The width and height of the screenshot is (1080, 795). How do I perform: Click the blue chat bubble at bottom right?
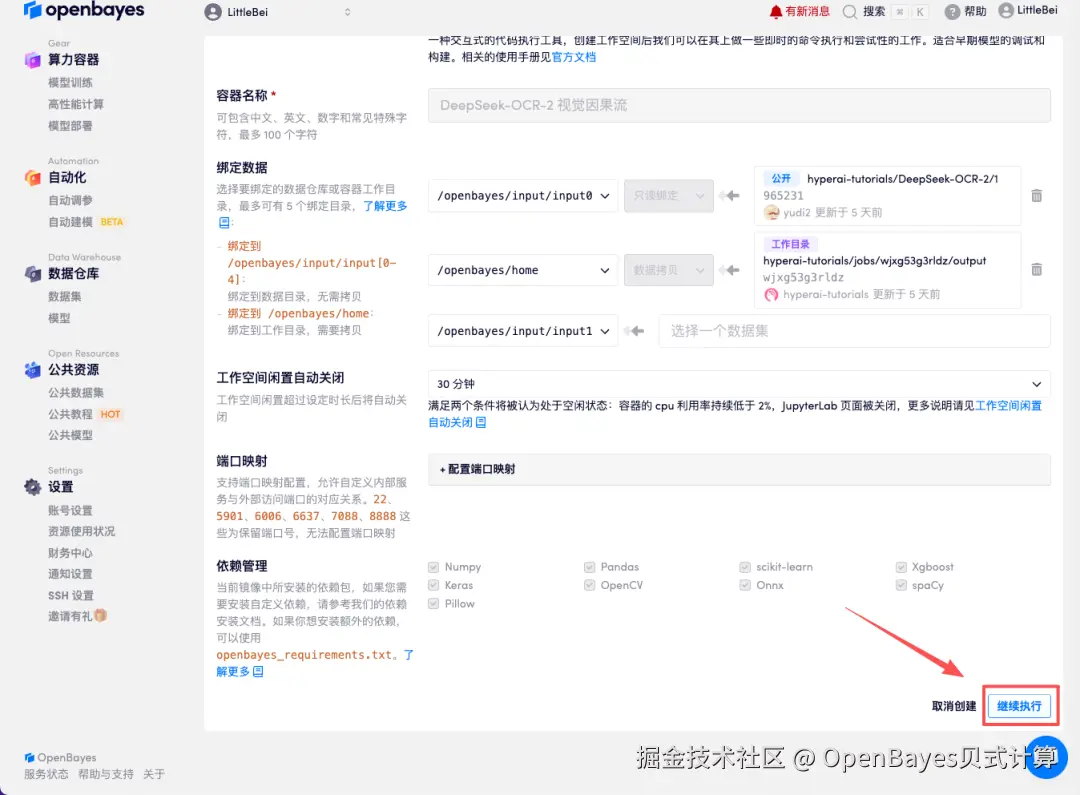click(x=1046, y=757)
